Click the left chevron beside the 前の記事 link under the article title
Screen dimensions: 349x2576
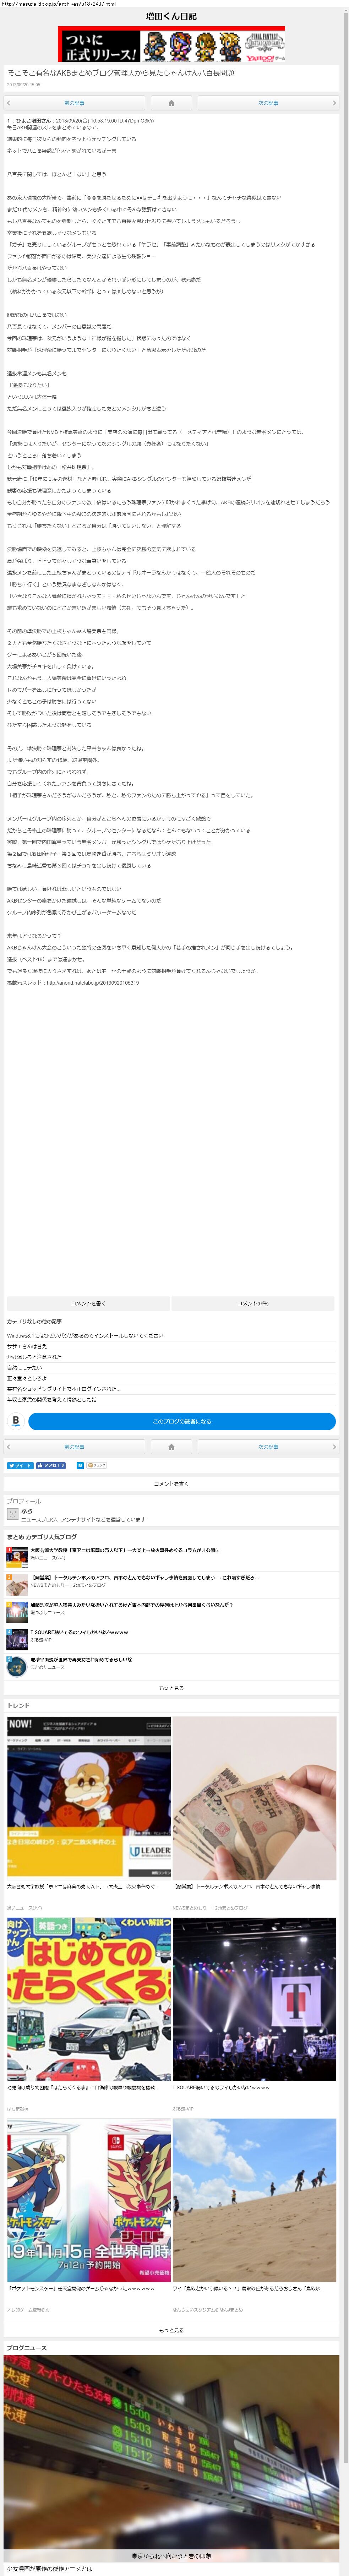coord(9,103)
